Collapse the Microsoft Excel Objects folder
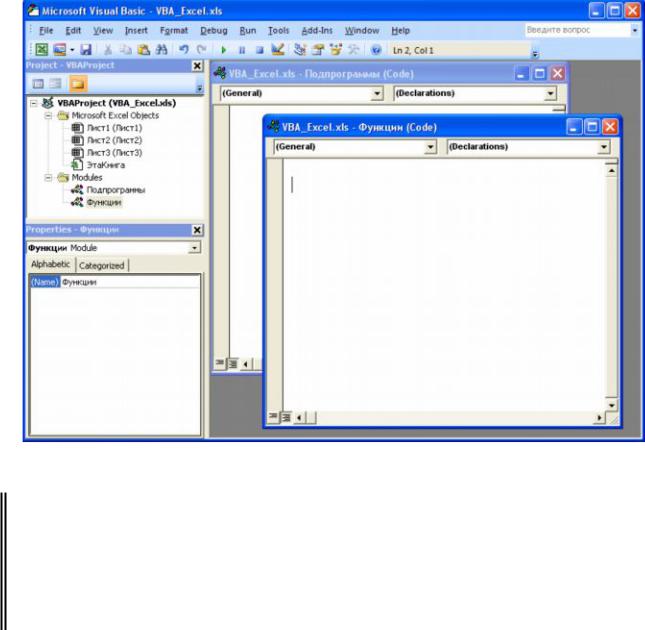The width and height of the screenshot is (645, 630). click(x=48, y=116)
